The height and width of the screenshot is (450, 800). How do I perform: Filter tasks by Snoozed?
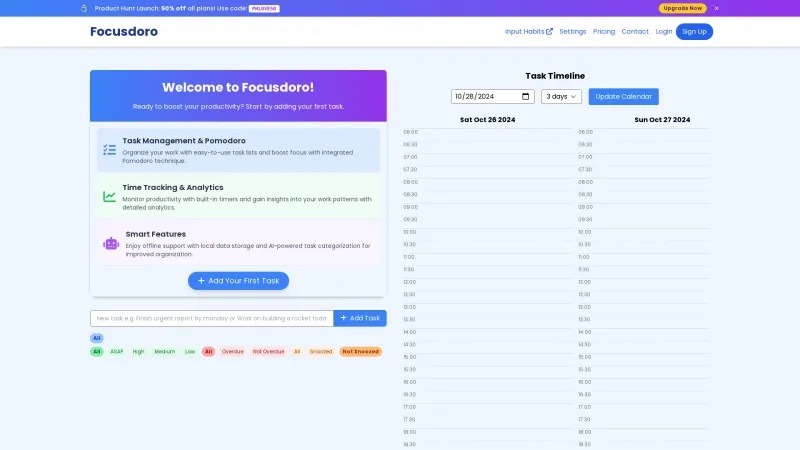321,352
